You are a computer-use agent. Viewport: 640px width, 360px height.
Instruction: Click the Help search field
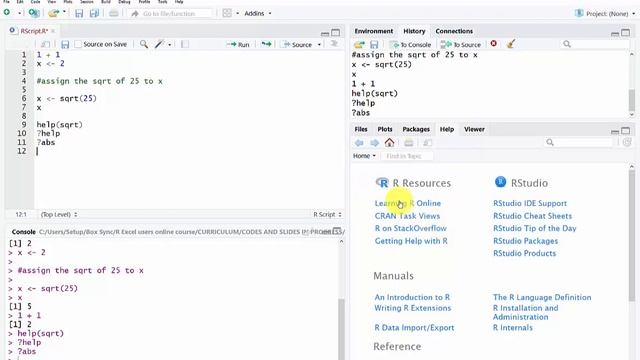click(x=579, y=142)
